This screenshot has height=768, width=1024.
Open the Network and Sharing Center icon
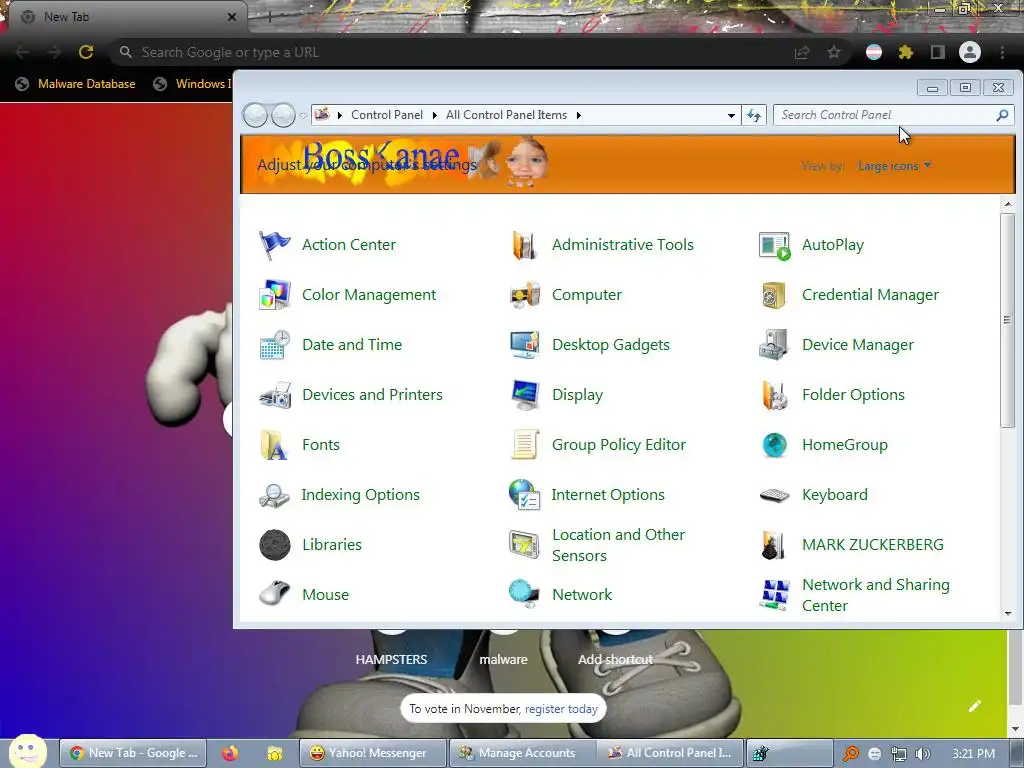775,595
